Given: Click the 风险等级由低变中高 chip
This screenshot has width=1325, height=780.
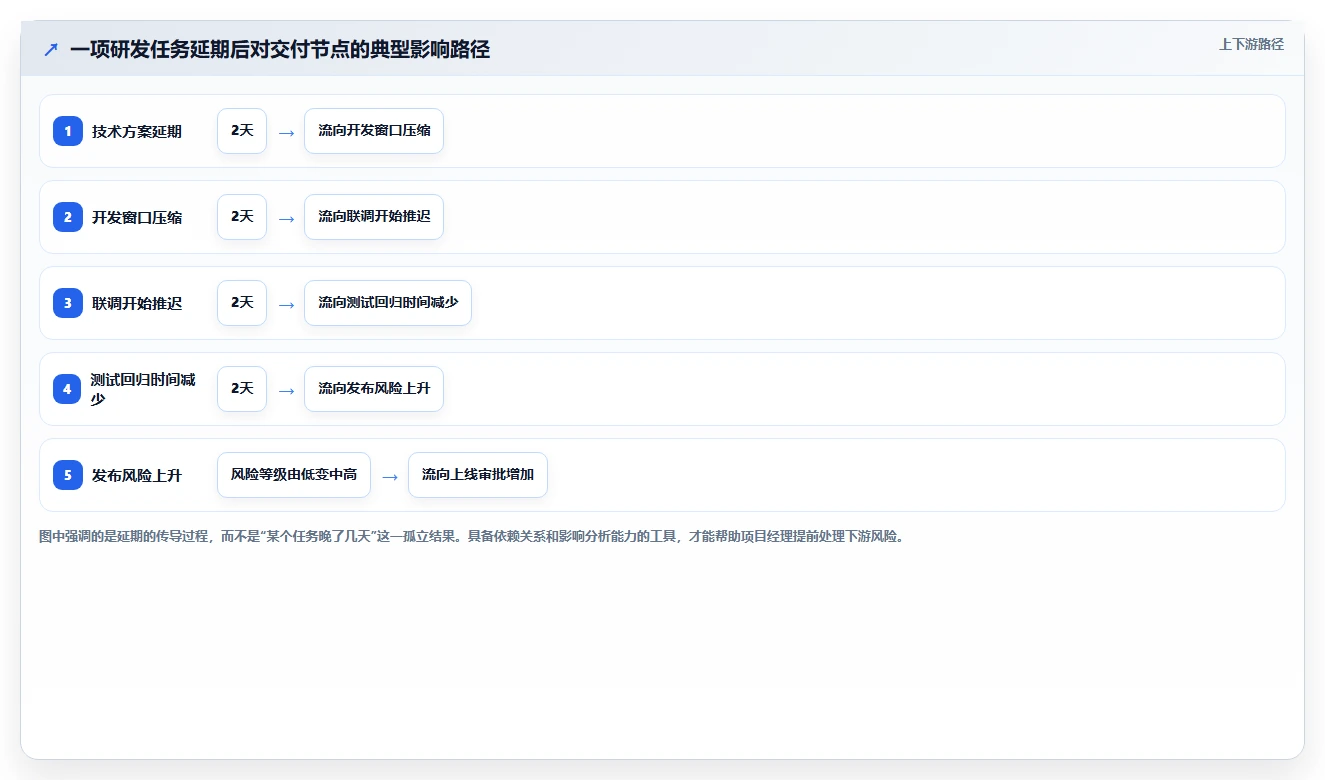Looking at the screenshot, I should pos(294,475).
